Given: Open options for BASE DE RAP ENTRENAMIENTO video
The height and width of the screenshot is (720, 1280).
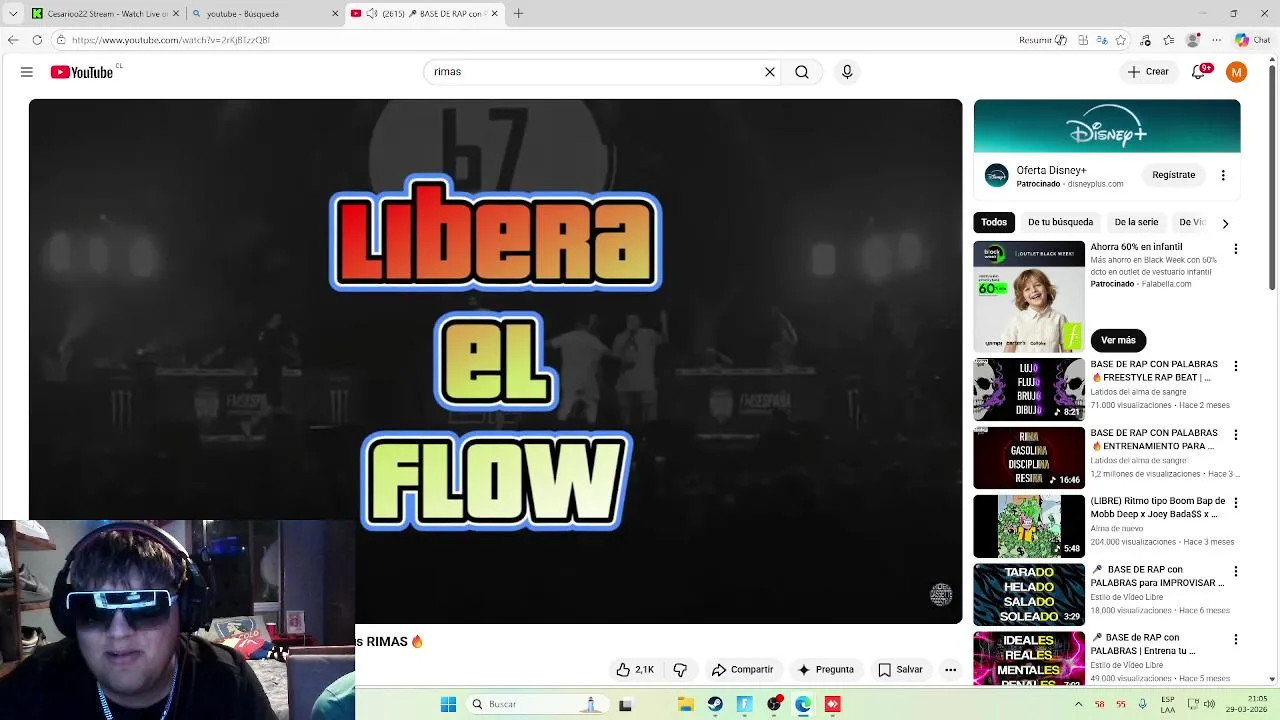Looking at the screenshot, I should [x=1235, y=435].
